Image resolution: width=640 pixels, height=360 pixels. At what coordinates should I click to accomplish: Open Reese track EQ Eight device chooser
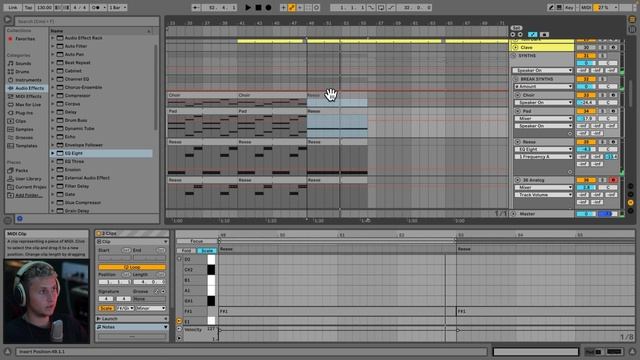(543, 149)
